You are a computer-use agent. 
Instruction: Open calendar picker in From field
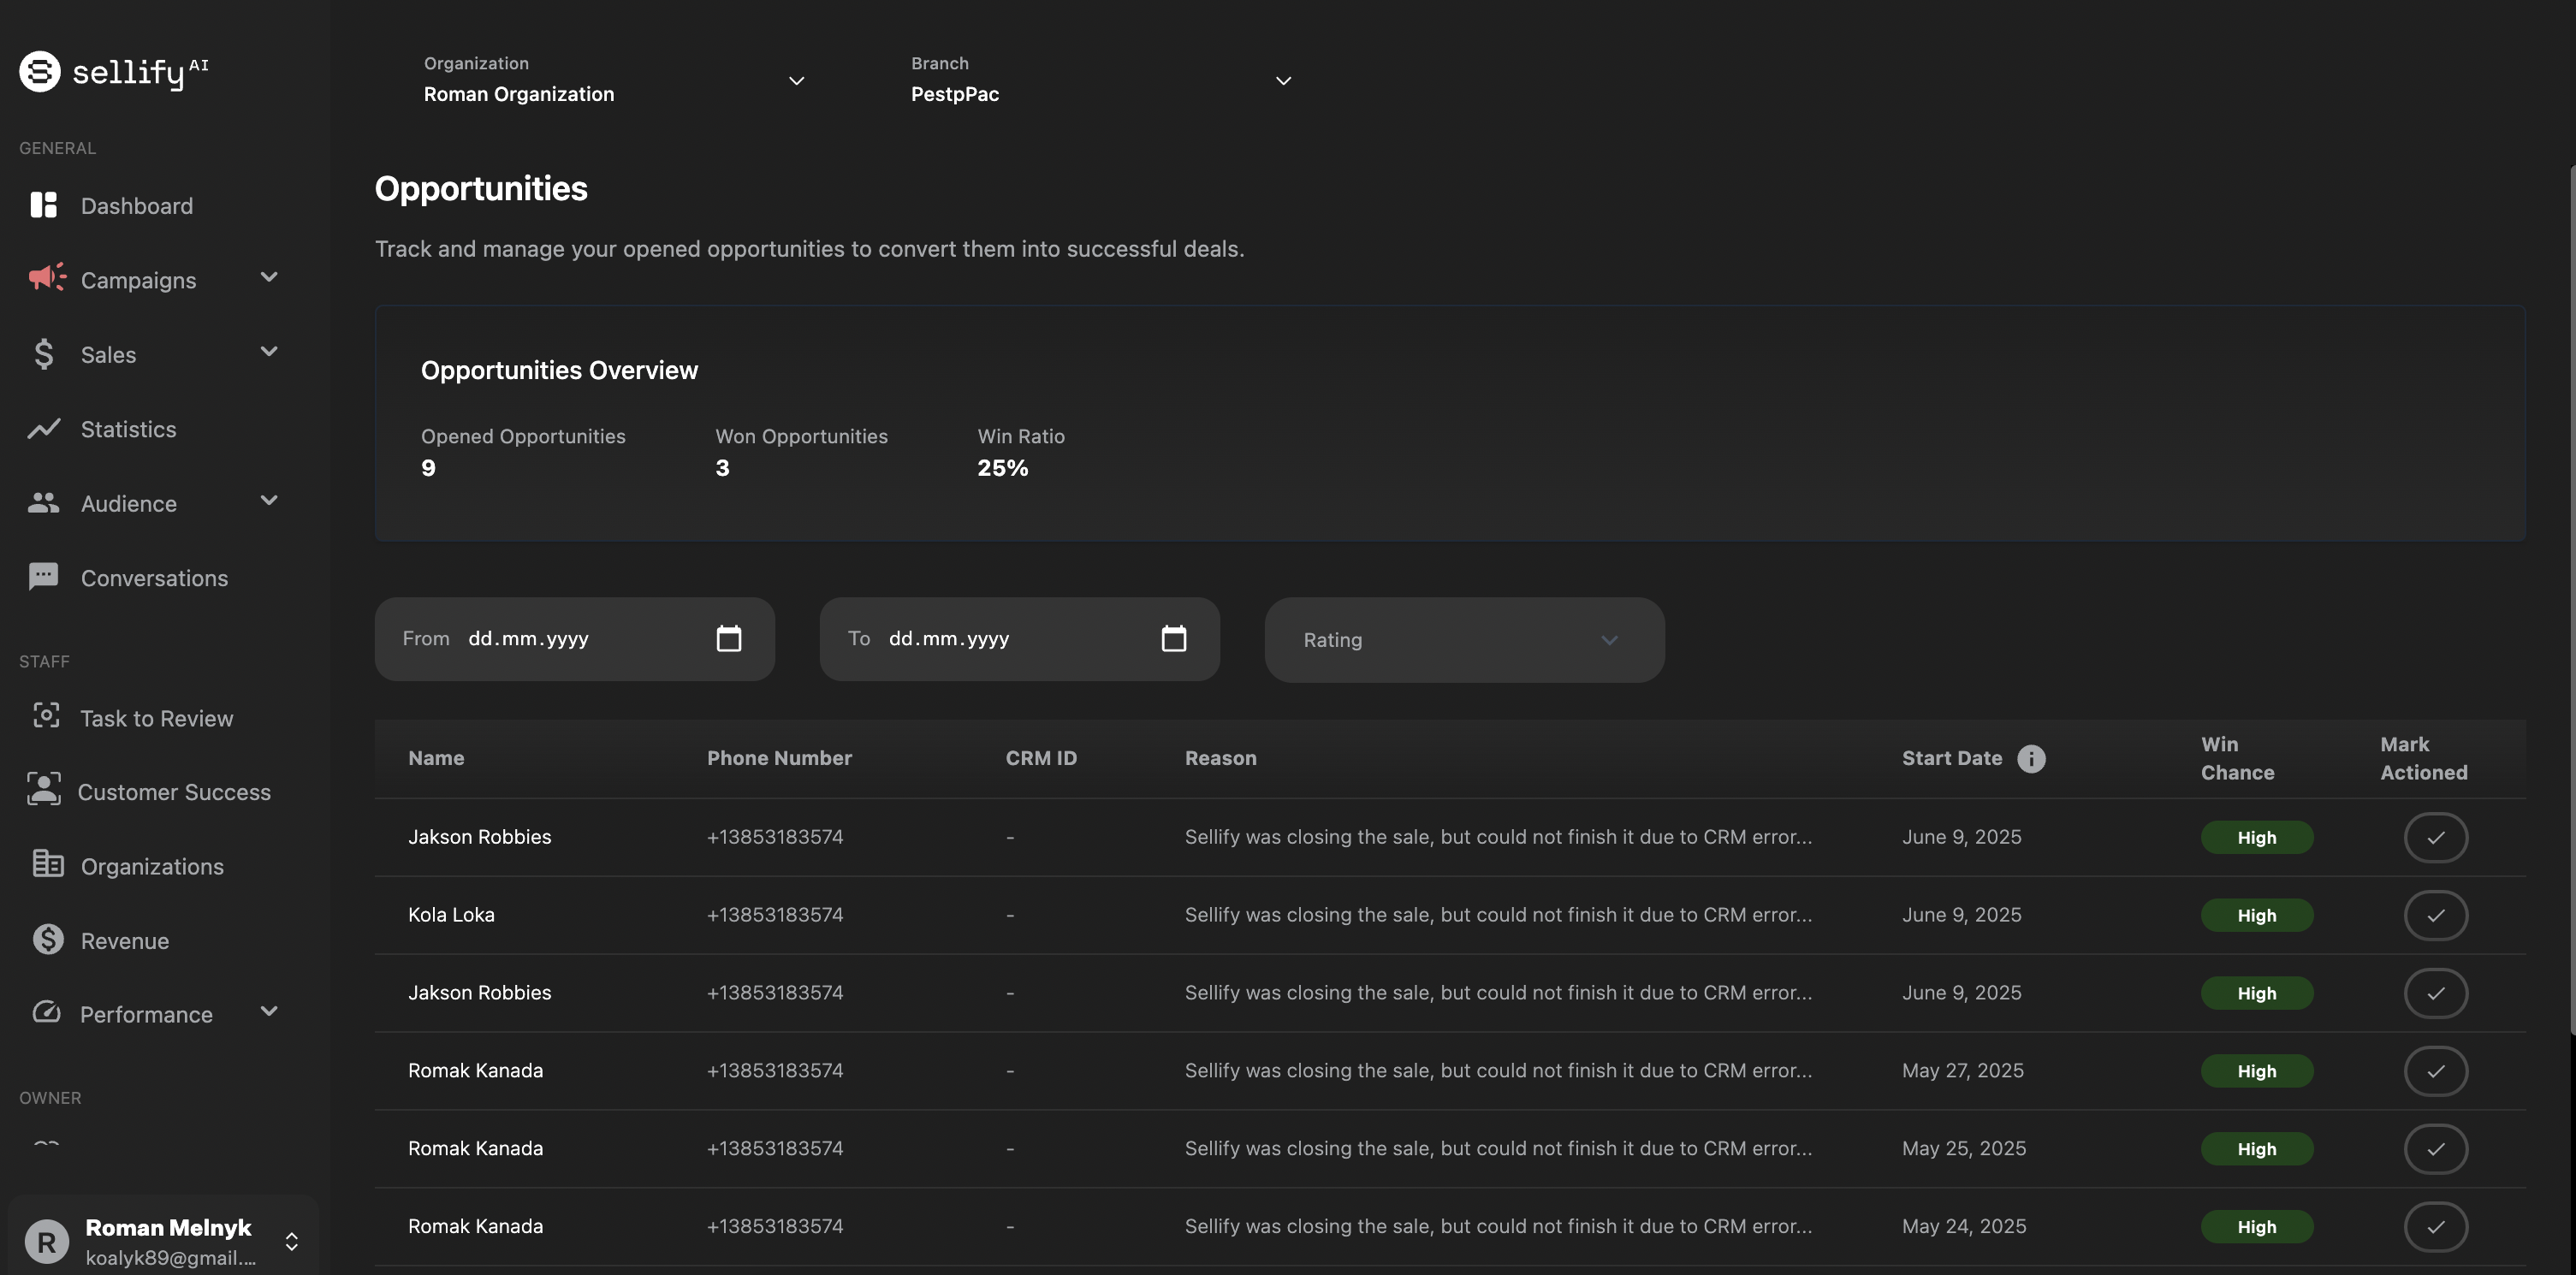[x=728, y=638]
